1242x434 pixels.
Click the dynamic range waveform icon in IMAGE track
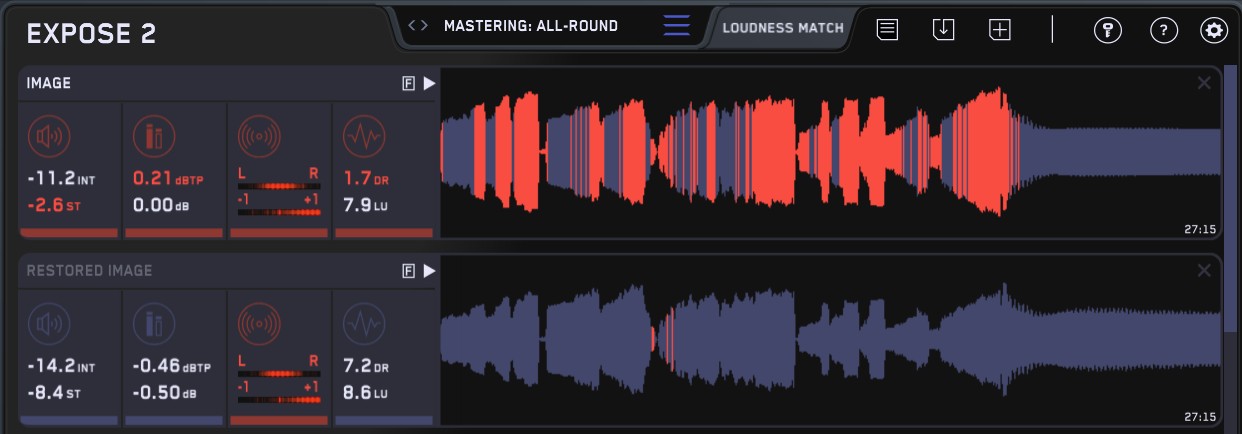tap(362, 135)
